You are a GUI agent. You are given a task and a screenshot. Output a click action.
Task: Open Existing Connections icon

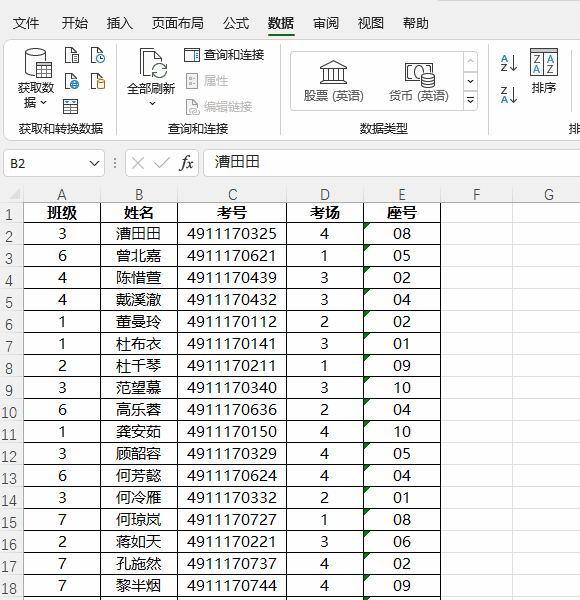click(98, 81)
